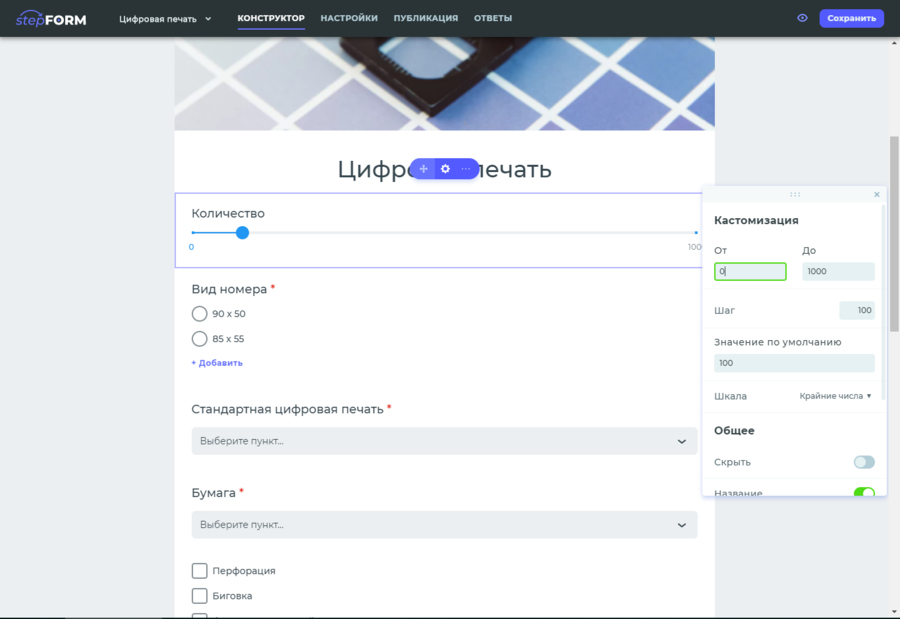Open the Цифровая печать form dropdown
900x619 pixels.
pyautogui.click(x=165, y=19)
